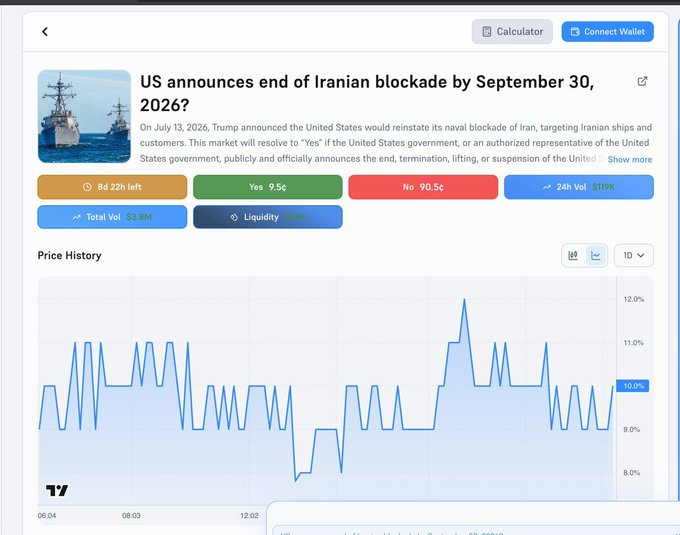Open market in external link icon
Image resolution: width=680 pixels, height=535 pixels.
point(642,82)
